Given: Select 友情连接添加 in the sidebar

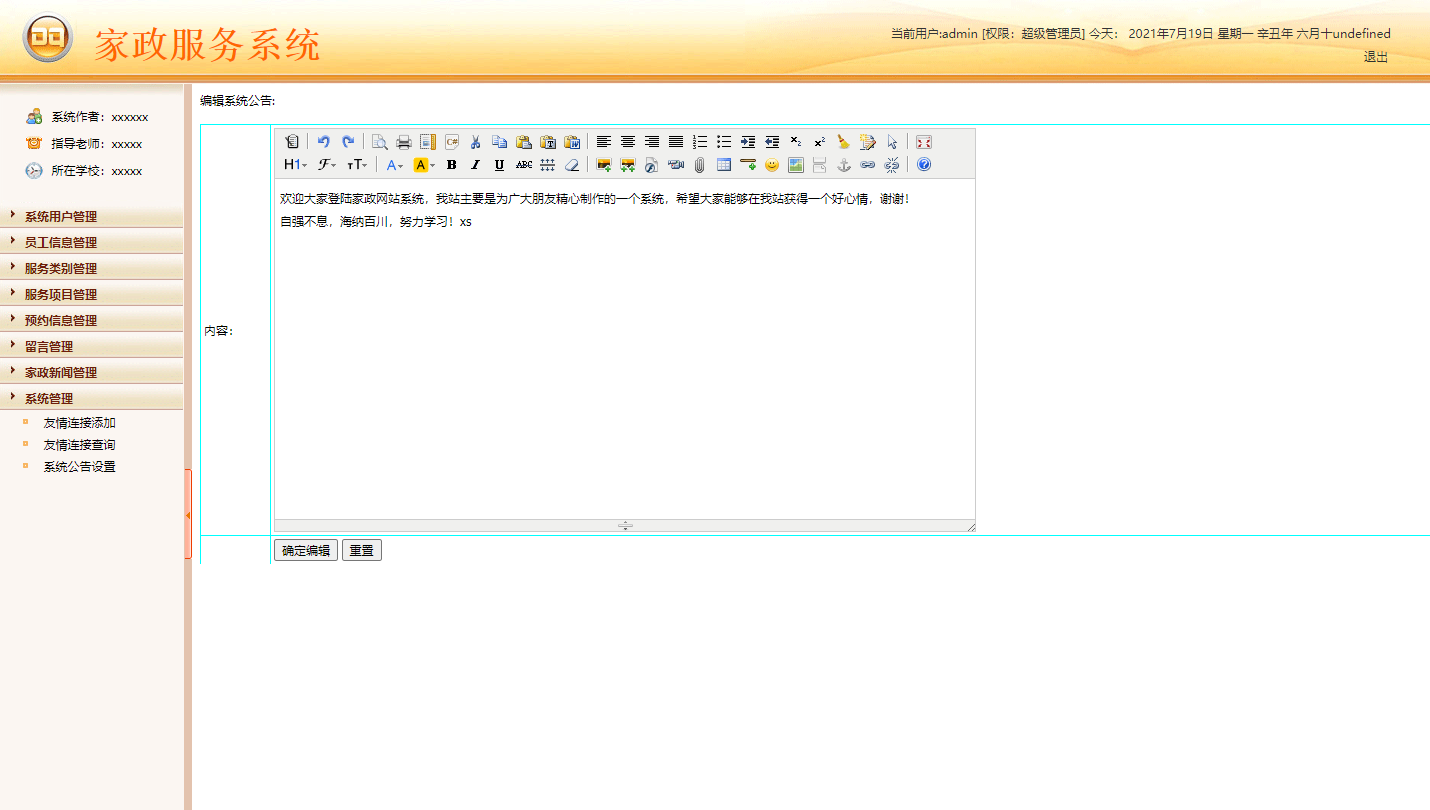Looking at the screenshot, I should click(79, 423).
